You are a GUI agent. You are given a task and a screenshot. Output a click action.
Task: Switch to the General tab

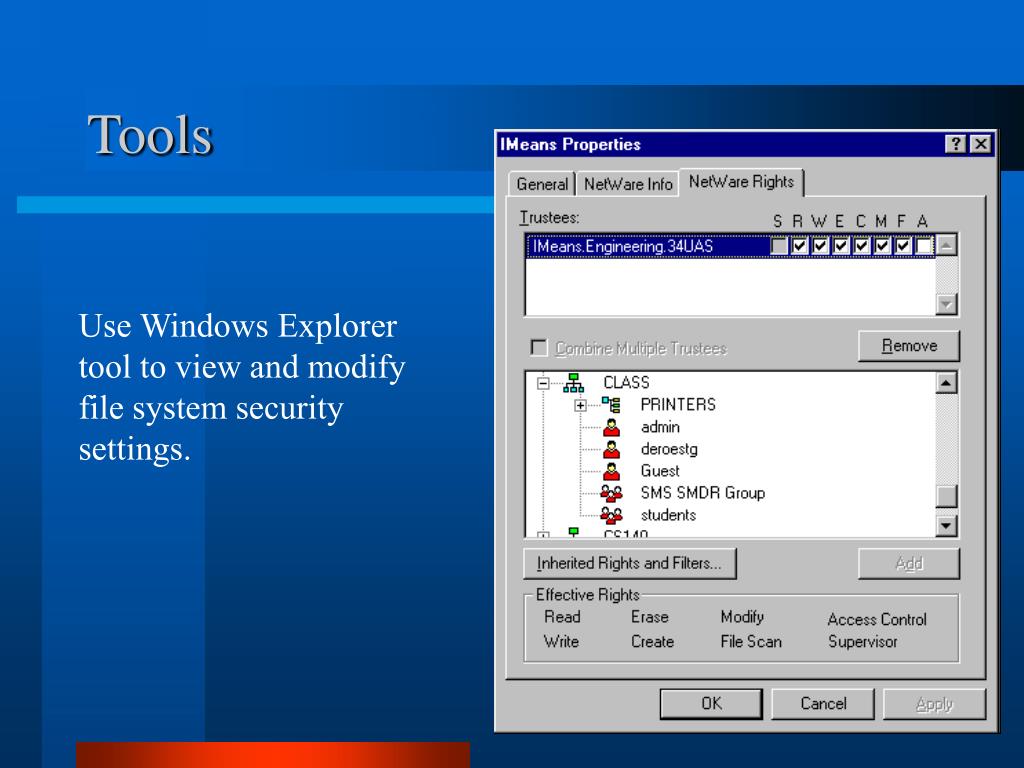click(x=542, y=184)
